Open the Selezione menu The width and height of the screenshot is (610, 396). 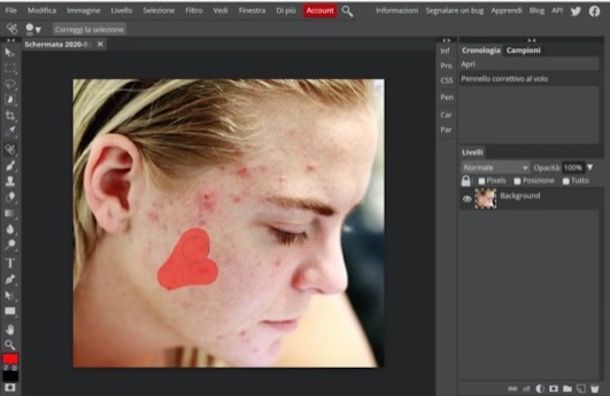click(158, 11)
